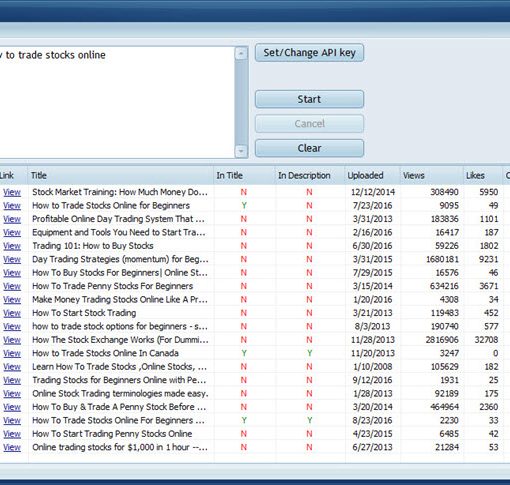The width and height of the screenshot is (510, 485).
Task: Click inside the keyword text area
Action: point(117,102)
